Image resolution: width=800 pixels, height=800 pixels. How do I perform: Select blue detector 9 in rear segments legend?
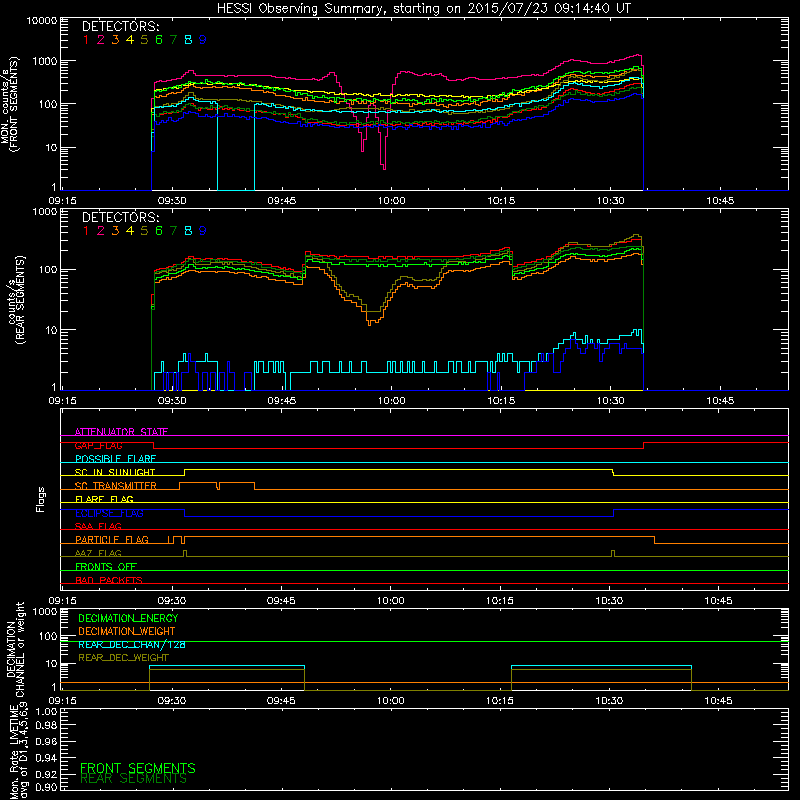(x=203, y=231)
